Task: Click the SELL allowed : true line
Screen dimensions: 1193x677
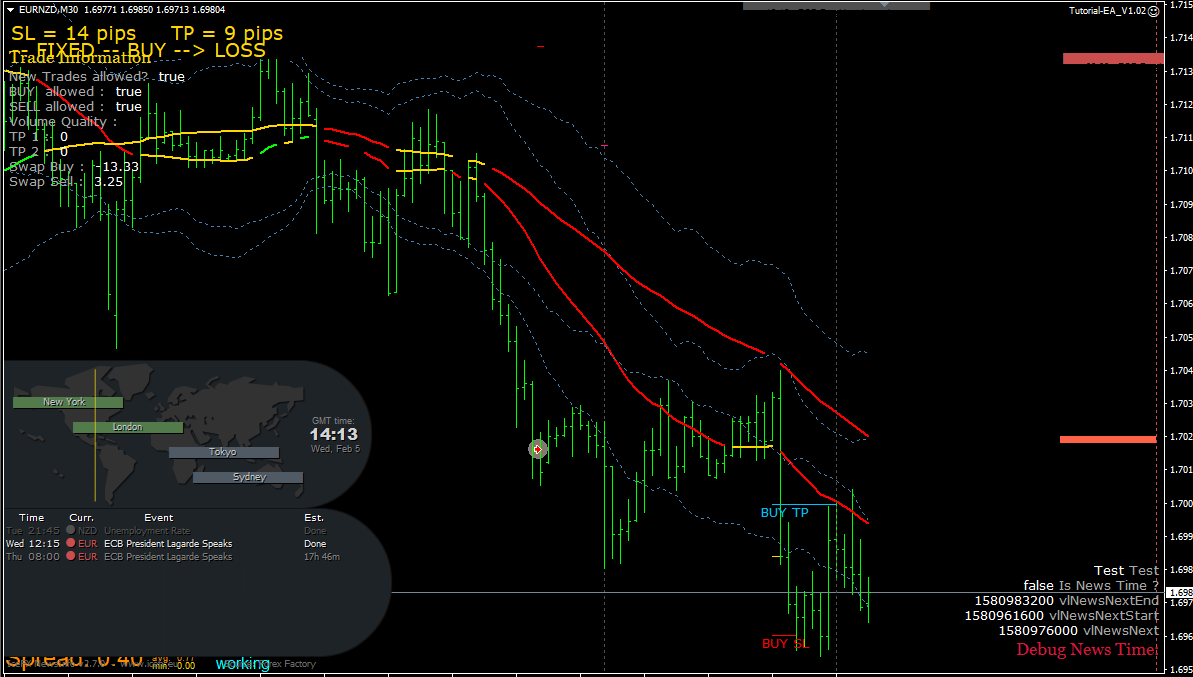Action: [x=75, y=106]
